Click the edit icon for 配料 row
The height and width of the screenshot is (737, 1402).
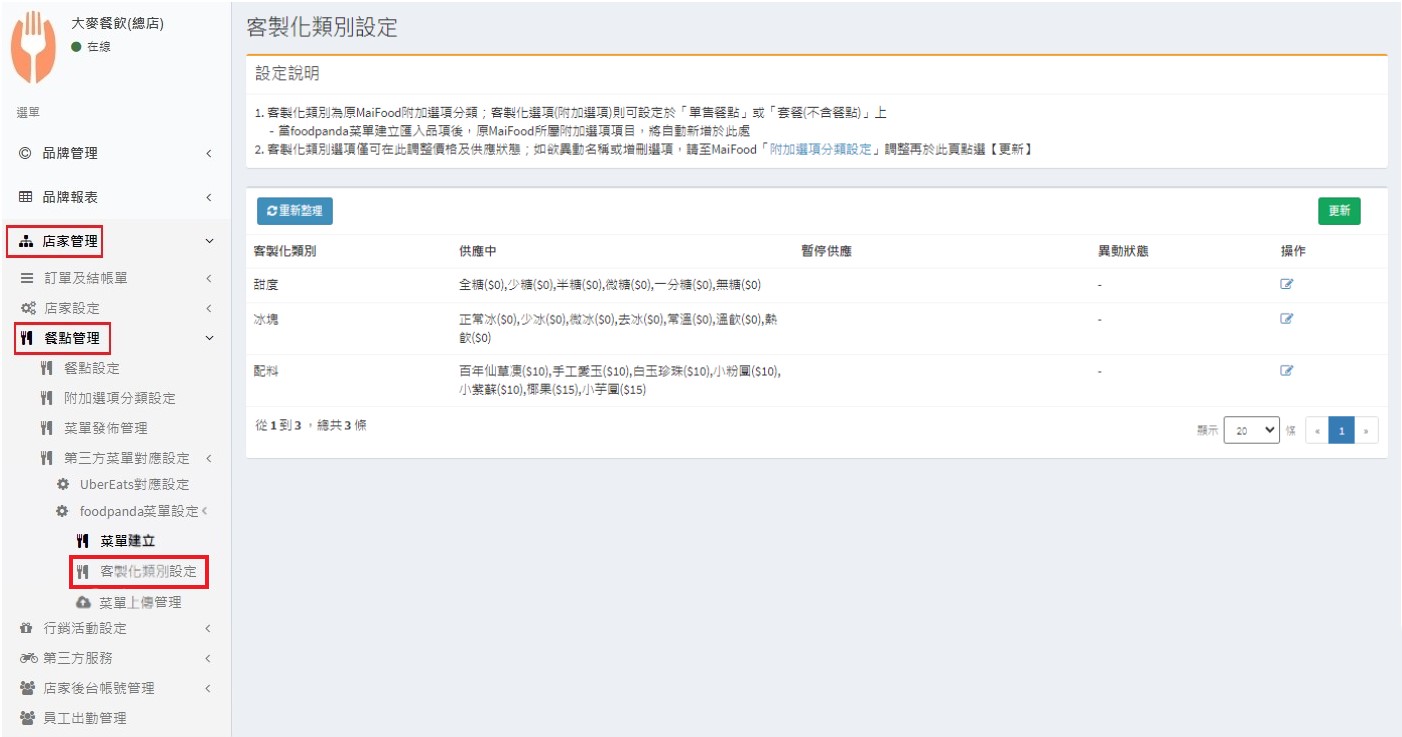tap(1286, 370)
